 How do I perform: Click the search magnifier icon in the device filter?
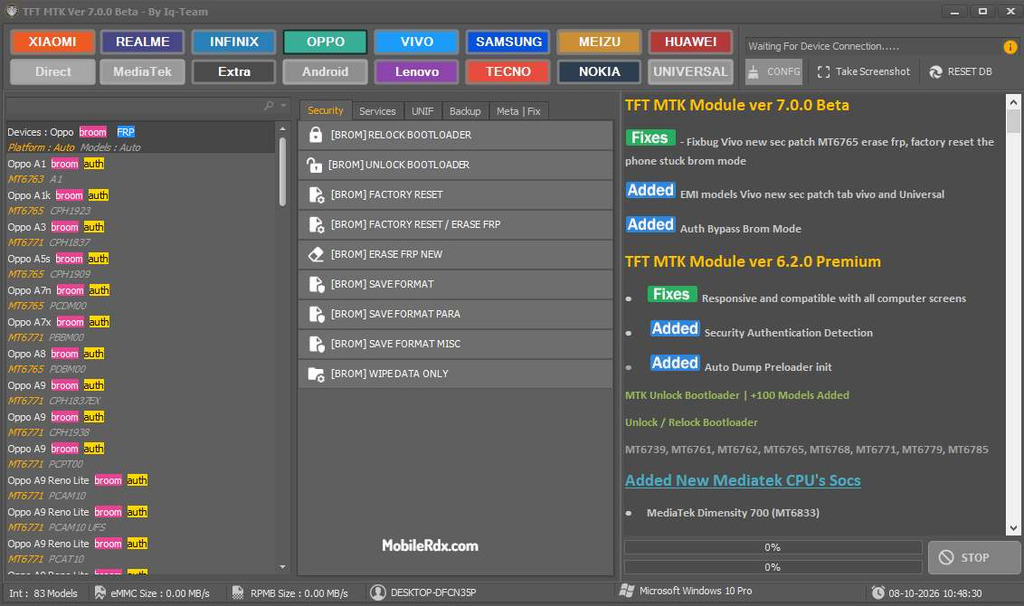click(x=268, y=105)
